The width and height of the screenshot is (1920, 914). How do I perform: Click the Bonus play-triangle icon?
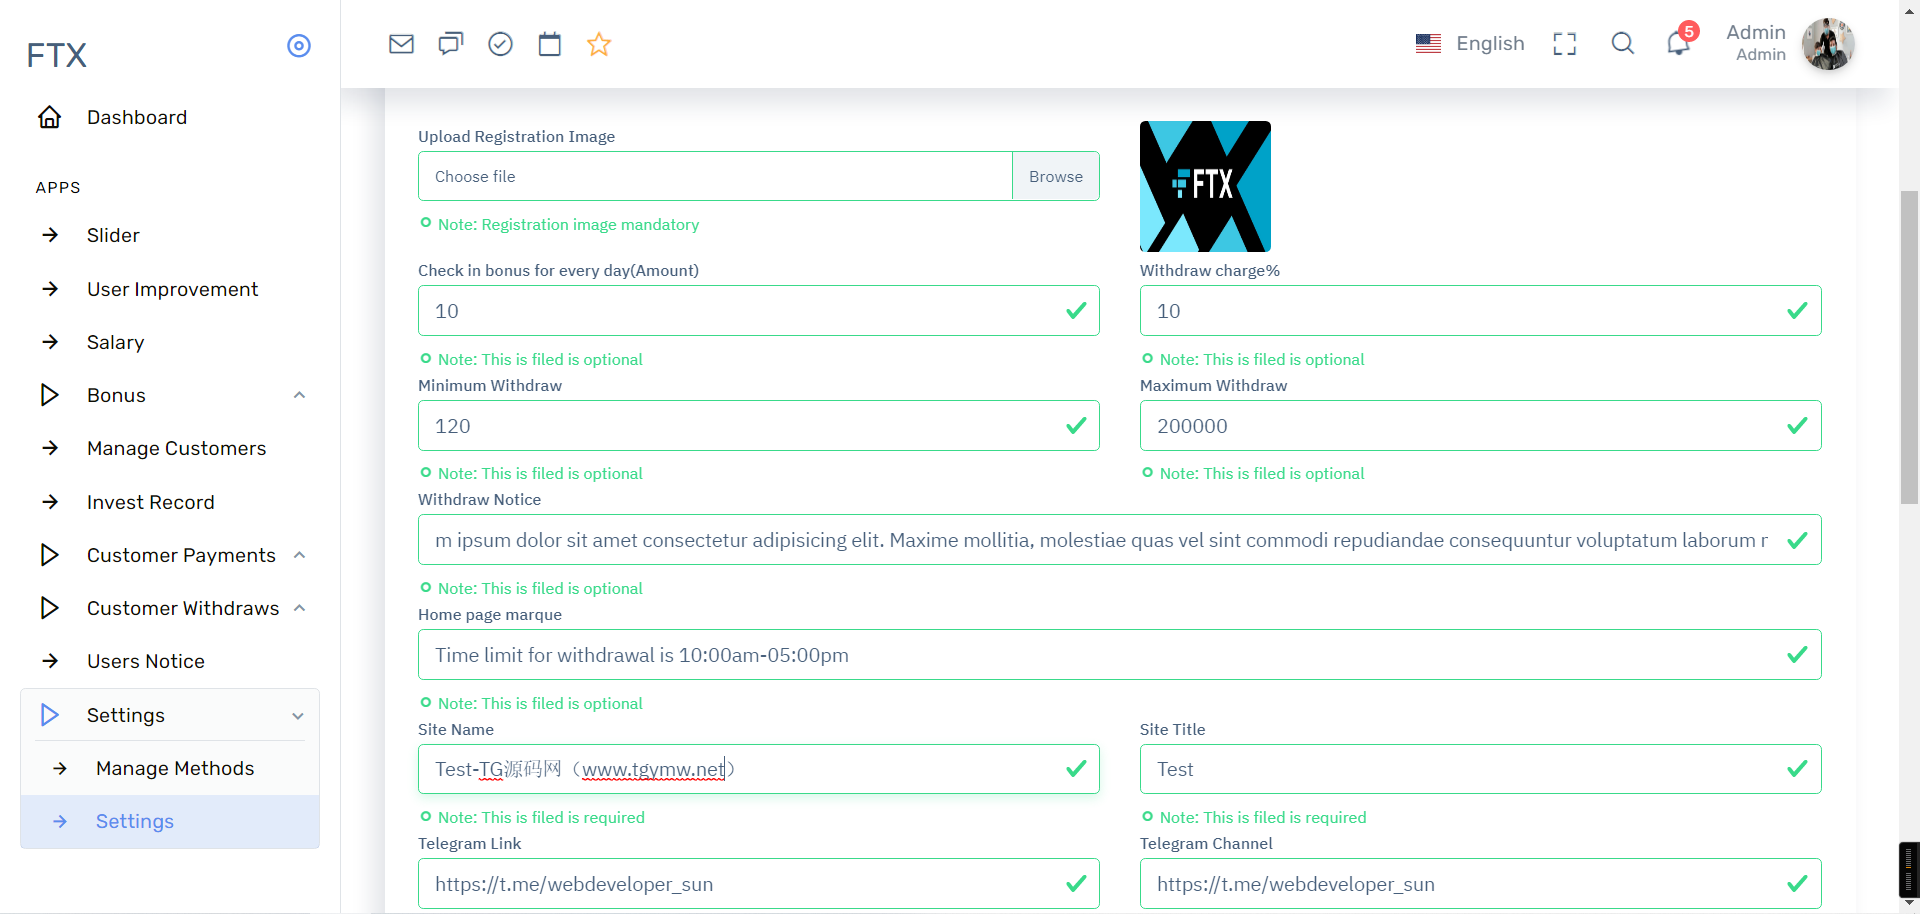click(49, 395)
